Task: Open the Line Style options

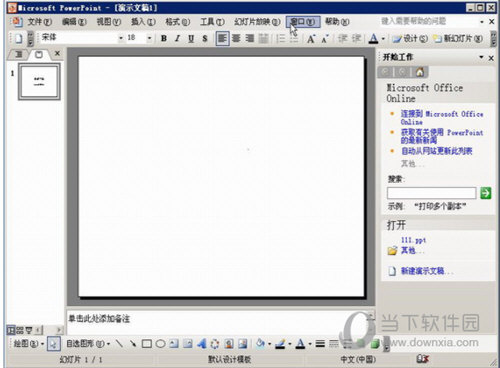Action: [x=320, y=343]
